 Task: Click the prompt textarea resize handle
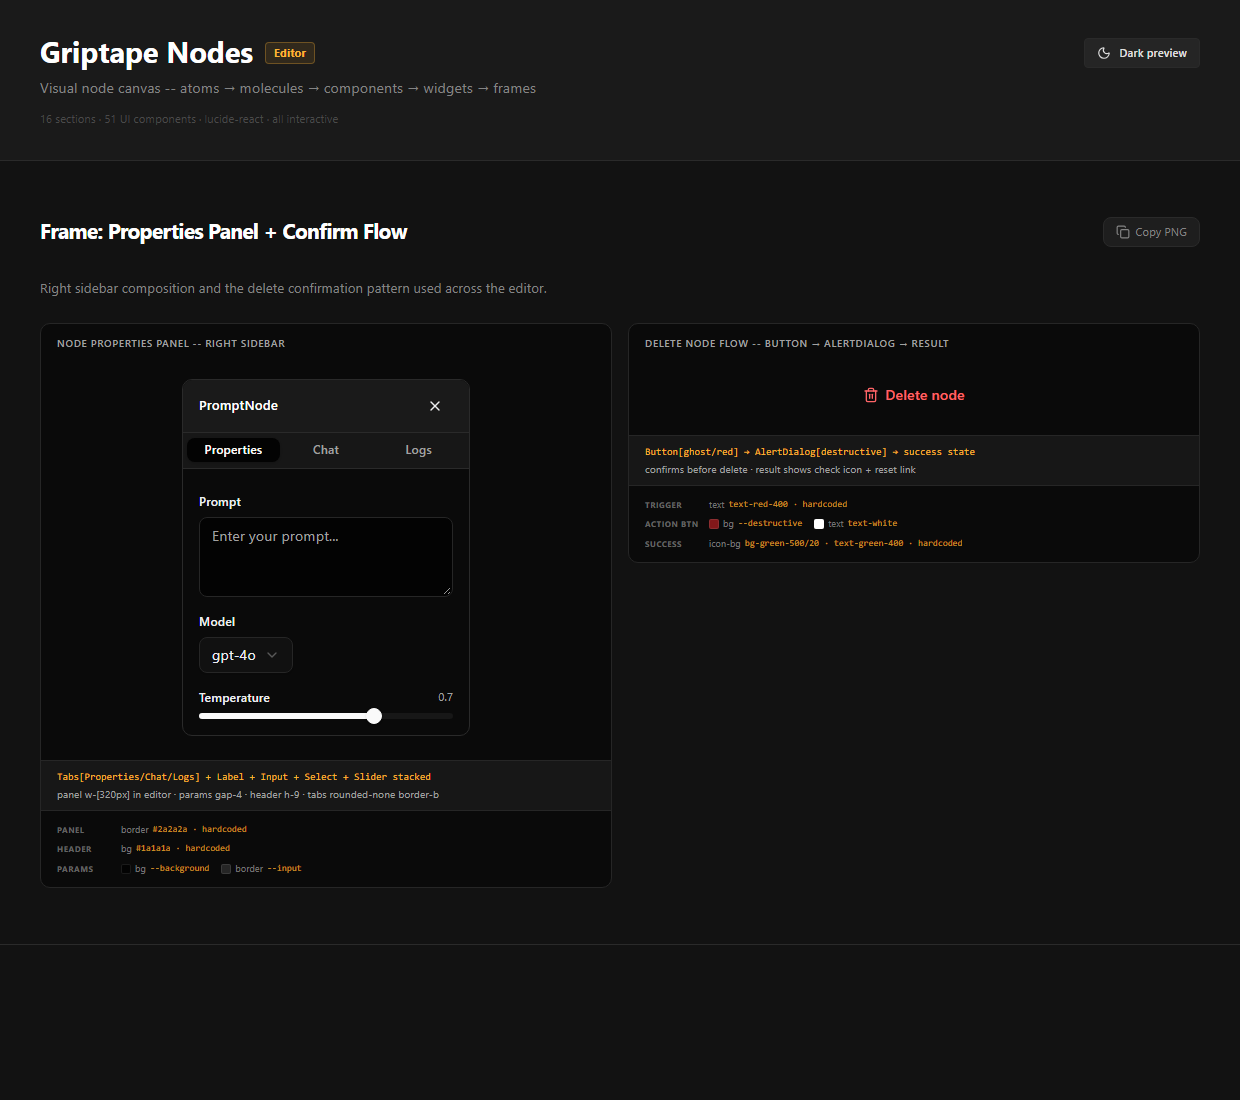[447, 591]
